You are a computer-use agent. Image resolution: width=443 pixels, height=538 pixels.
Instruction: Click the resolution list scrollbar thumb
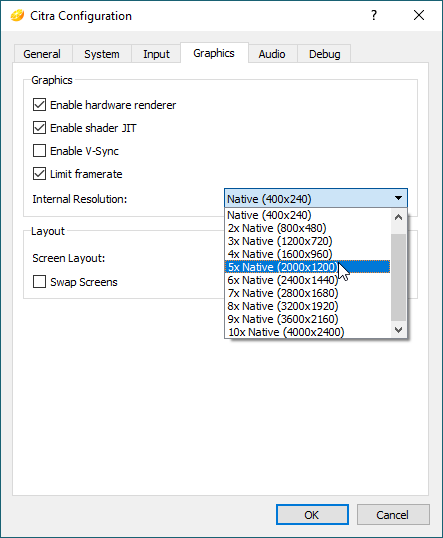[x=398, y=277]
